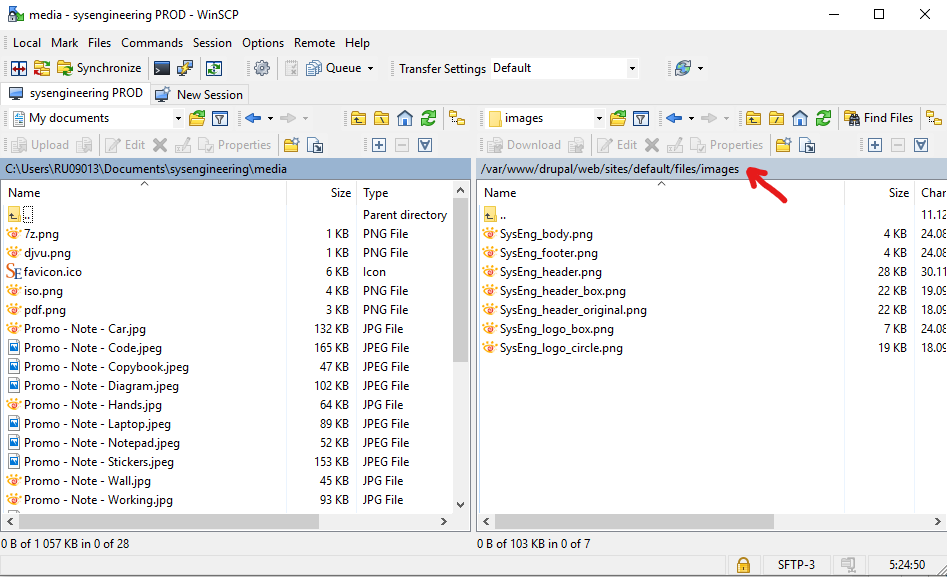Switch to sysengineering PROD session tab
Image resolution: width=947 pixels, height=577 pixels.
tap(75, 94)
